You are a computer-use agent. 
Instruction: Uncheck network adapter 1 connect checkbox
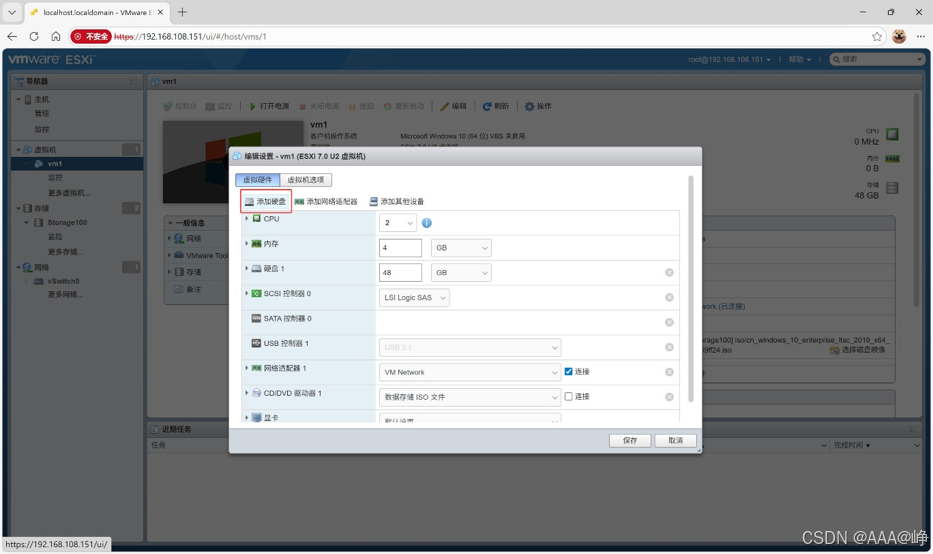[568, 371]
